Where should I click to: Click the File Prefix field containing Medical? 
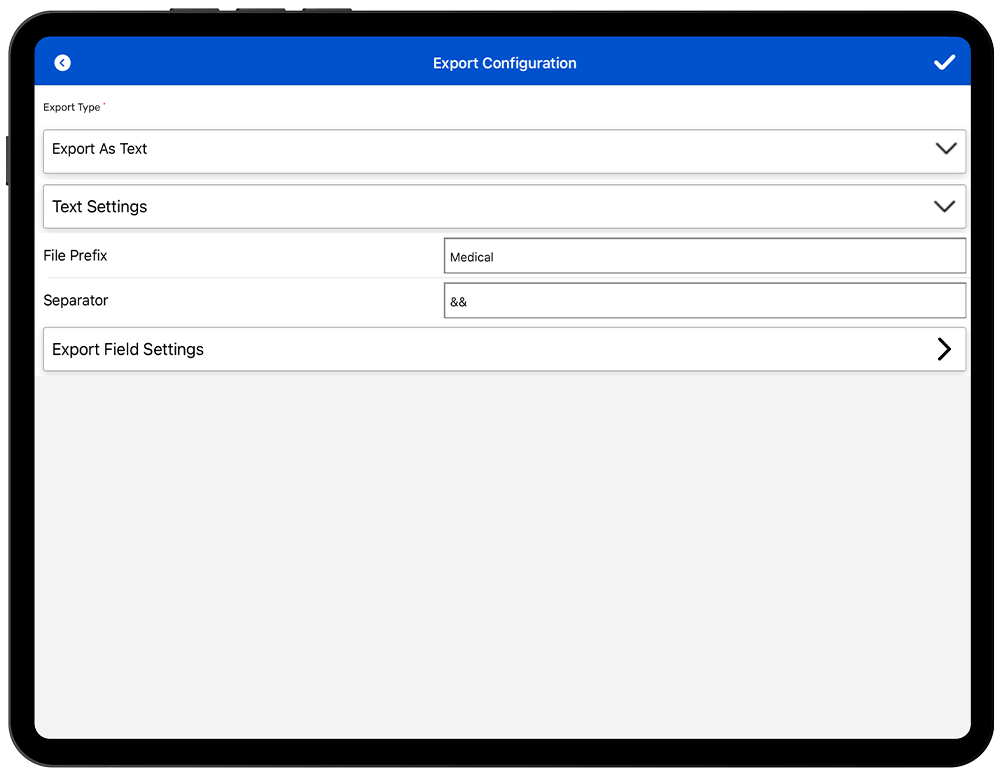[704, 256]
